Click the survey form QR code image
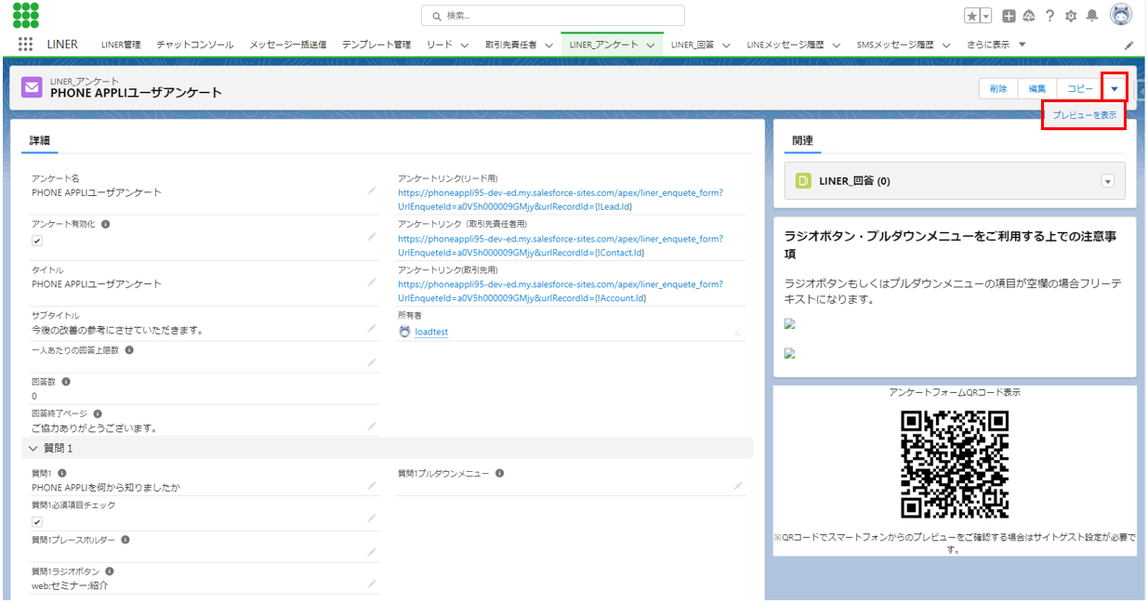The image size is (1148, 603). [x=954, y=465]
